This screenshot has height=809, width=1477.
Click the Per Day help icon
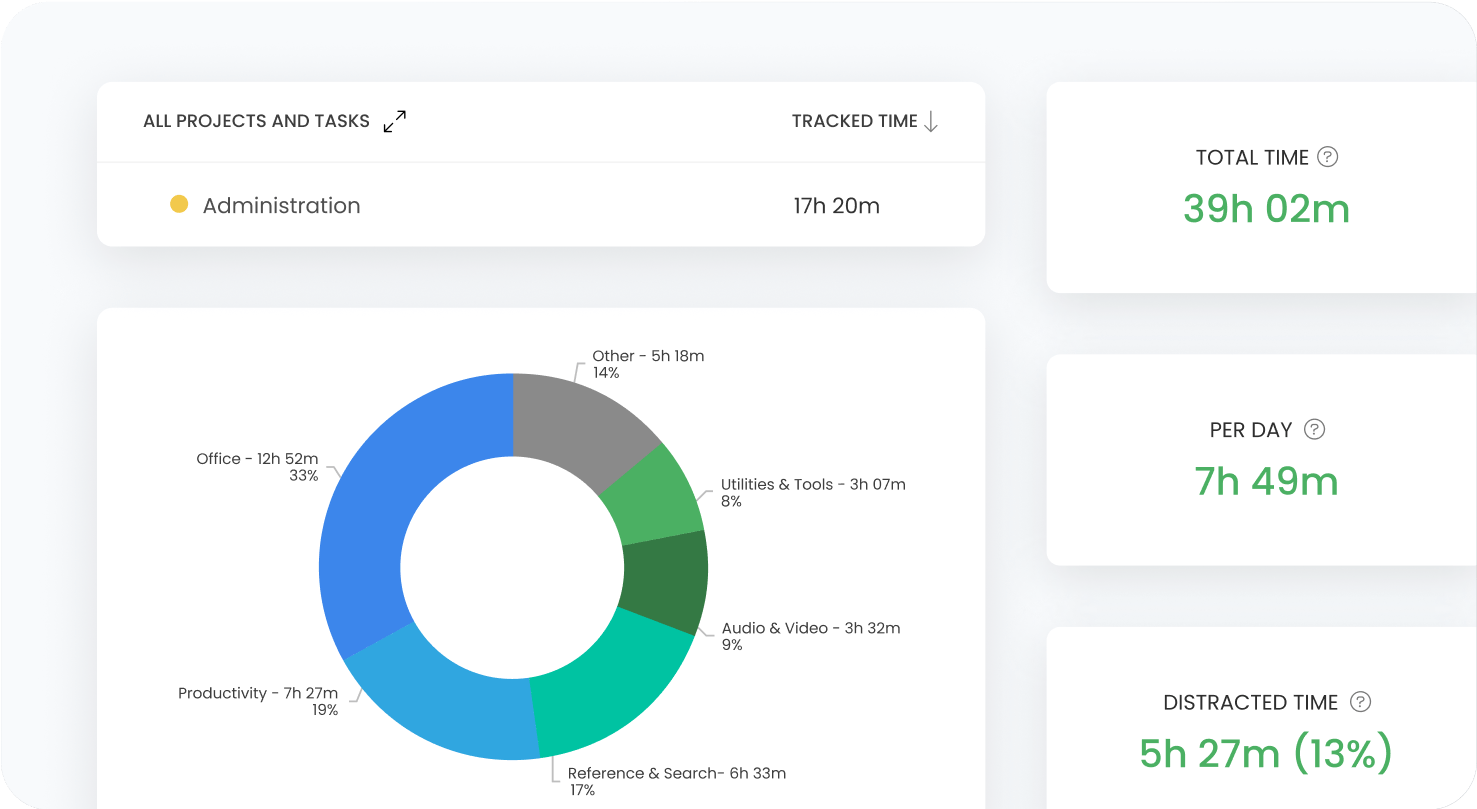pos(1315,429)
